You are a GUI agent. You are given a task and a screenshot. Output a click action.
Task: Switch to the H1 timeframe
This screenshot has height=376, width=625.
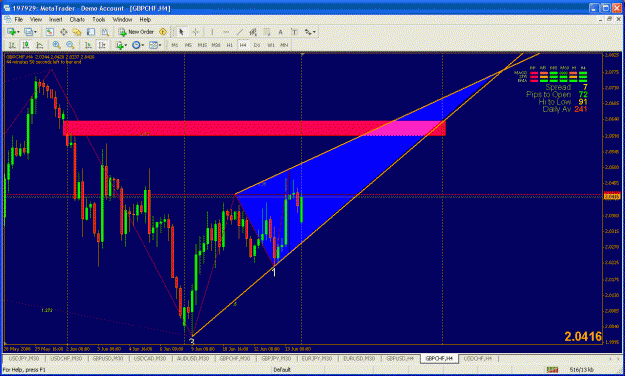230,45
